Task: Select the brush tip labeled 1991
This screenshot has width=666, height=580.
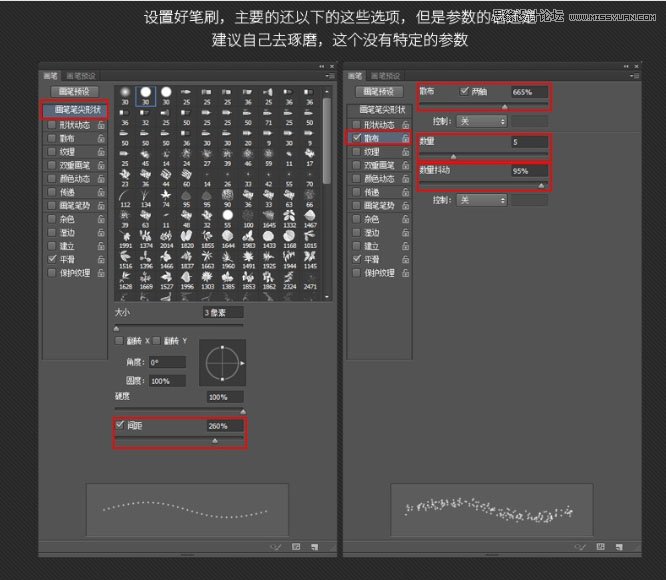Action: point(125,239)
